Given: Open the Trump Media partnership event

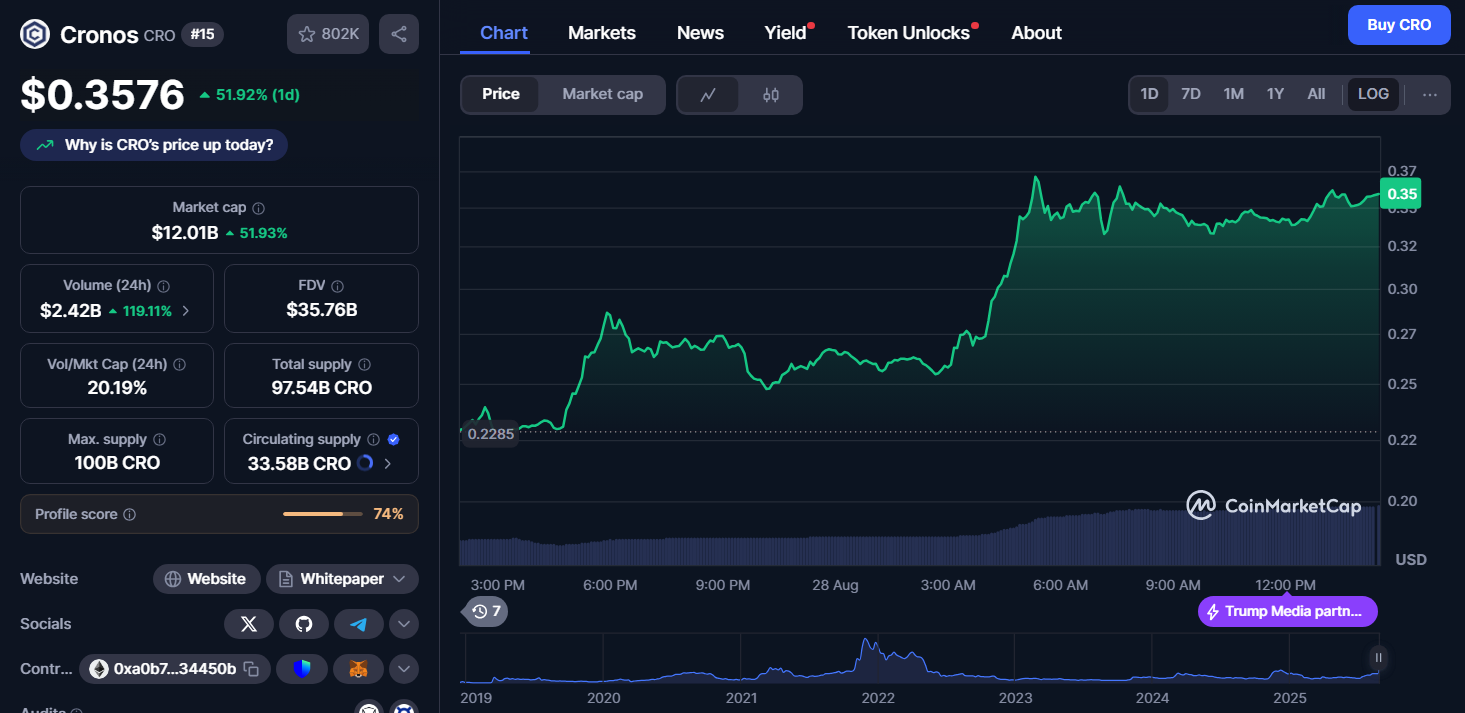Looking at the screenshot, I should [1288, 612].
